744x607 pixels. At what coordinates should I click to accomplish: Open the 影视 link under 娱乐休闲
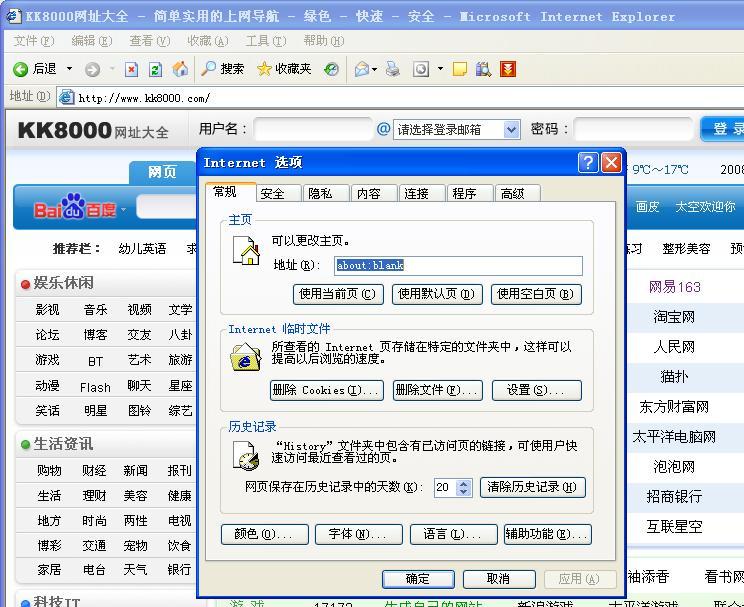[47, 310]
